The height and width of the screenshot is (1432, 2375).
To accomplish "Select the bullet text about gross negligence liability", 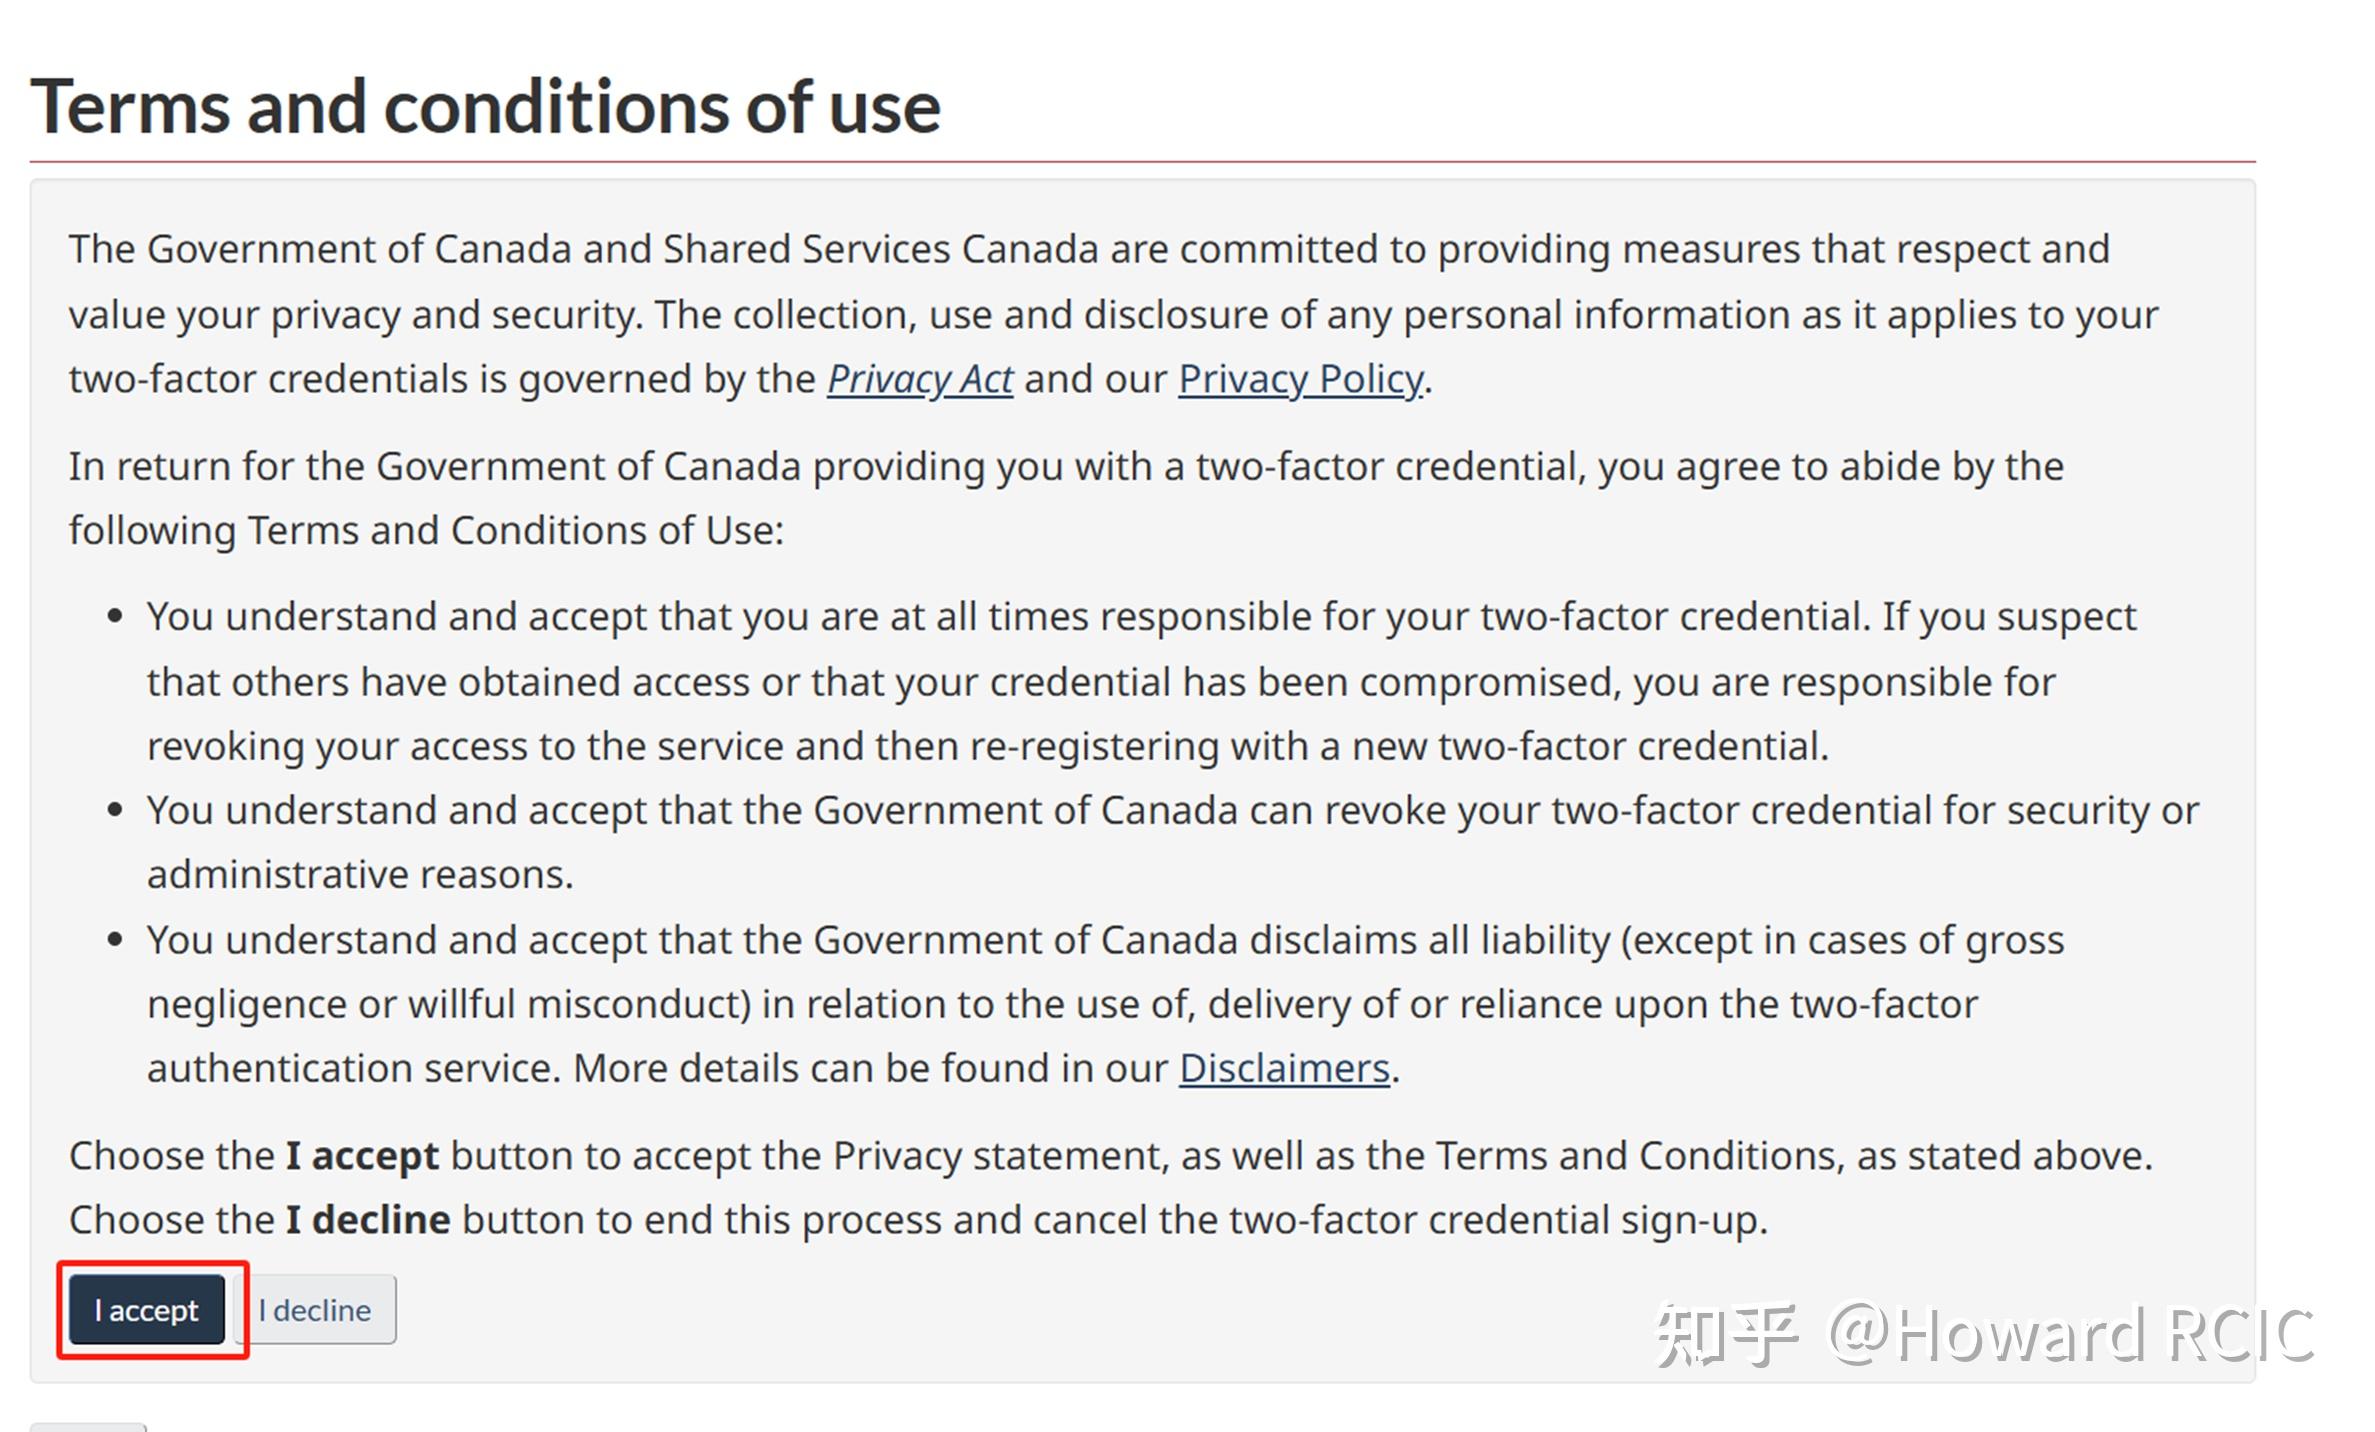I will pos(1106,1004).
